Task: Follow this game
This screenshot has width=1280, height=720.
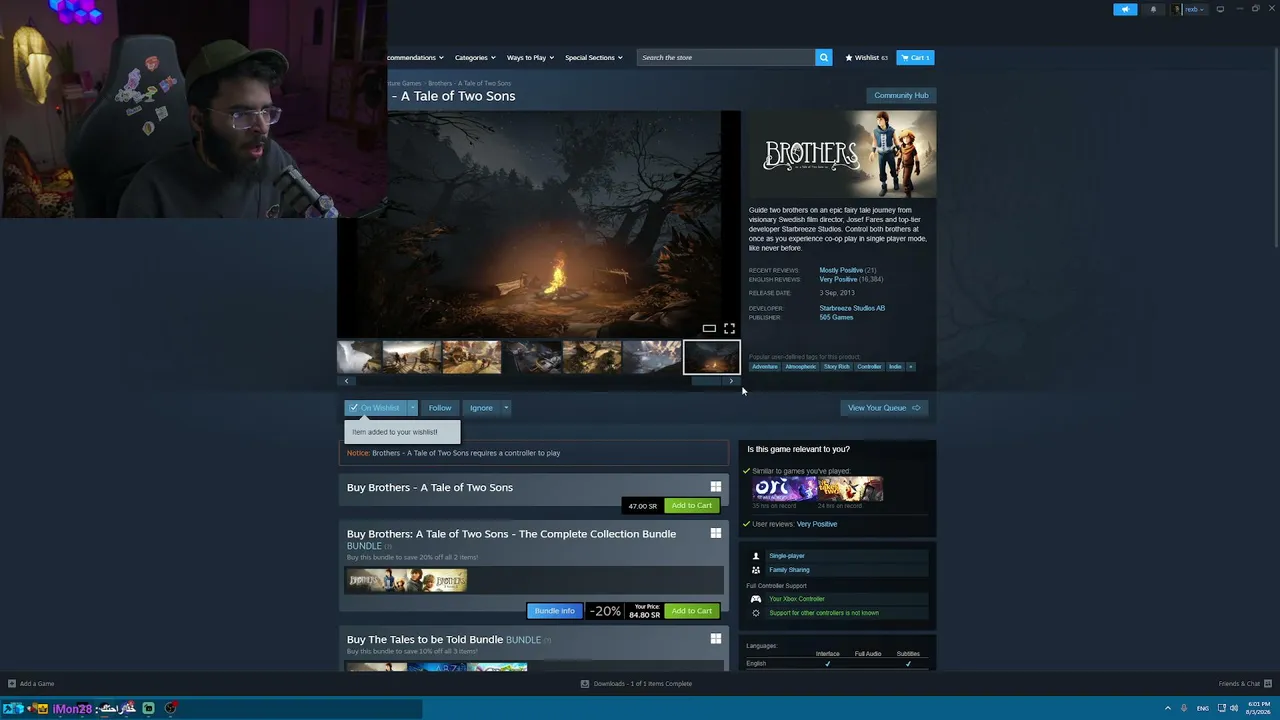Action: (x=440, y=408)
